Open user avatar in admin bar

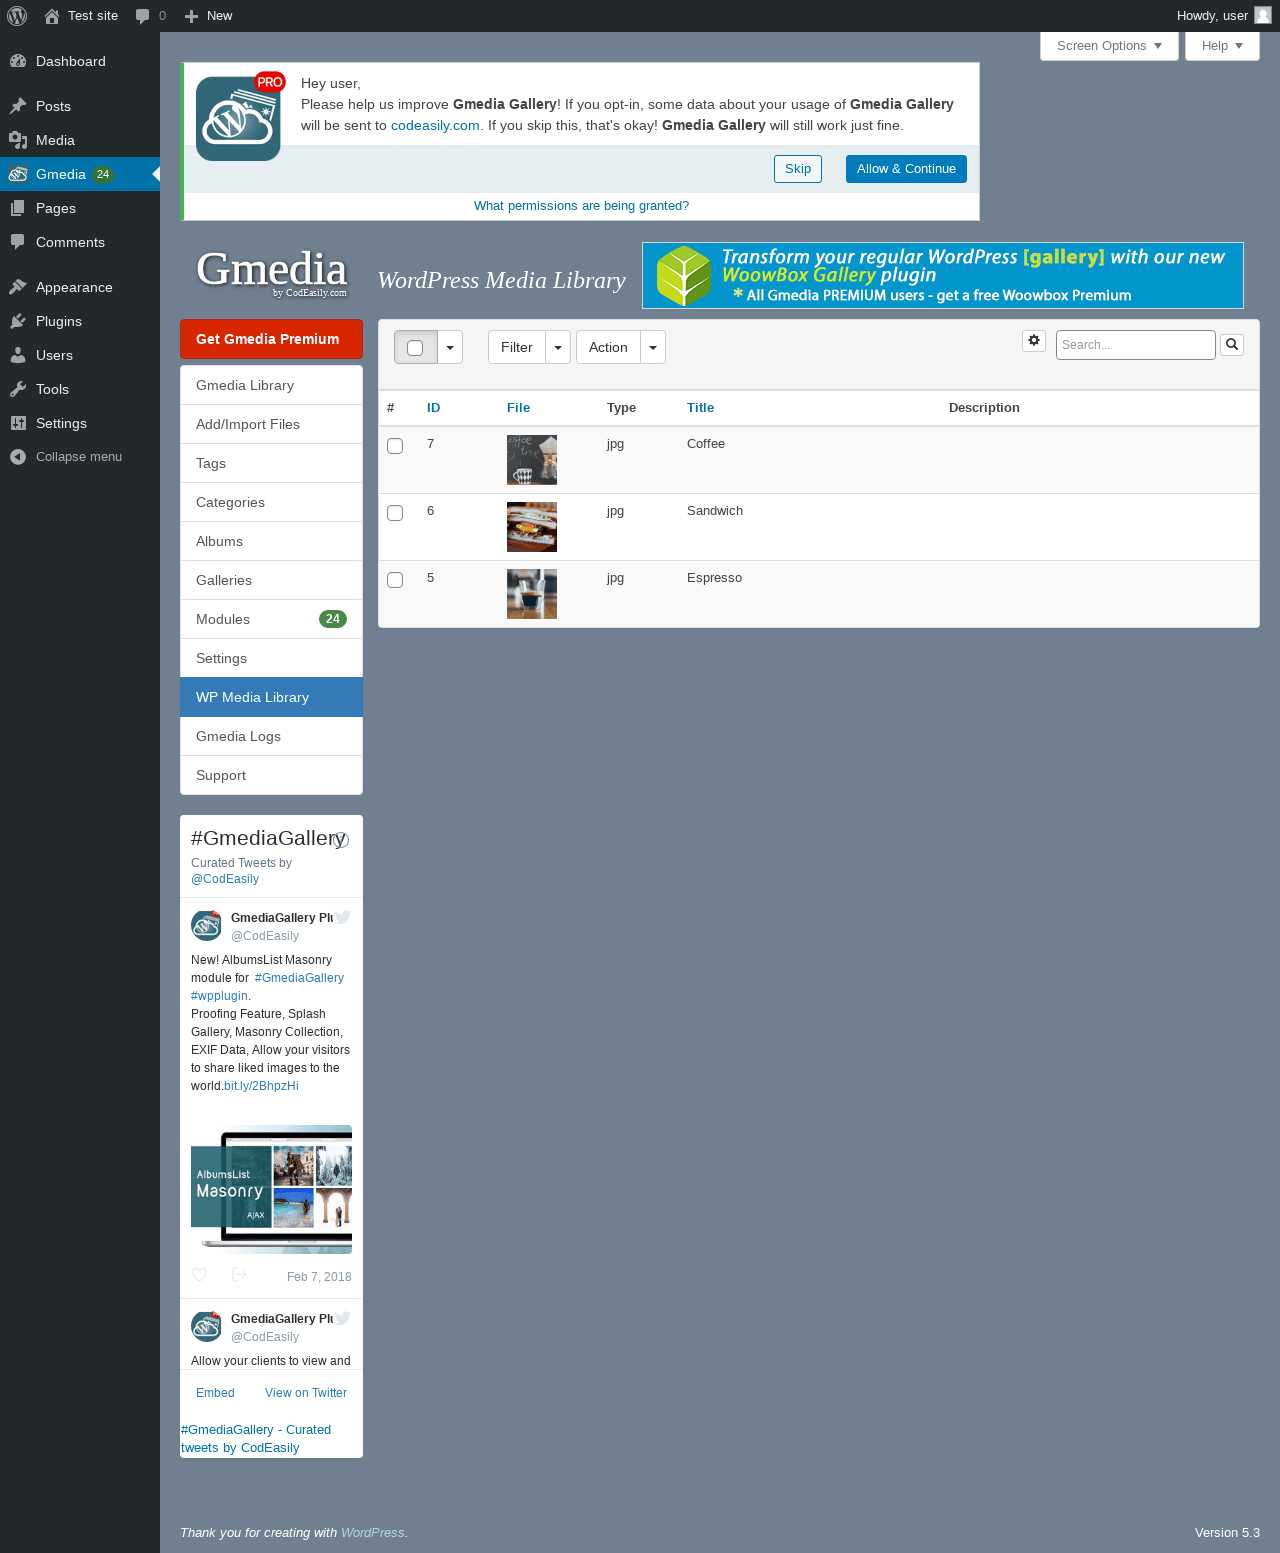coord(1263,15)
